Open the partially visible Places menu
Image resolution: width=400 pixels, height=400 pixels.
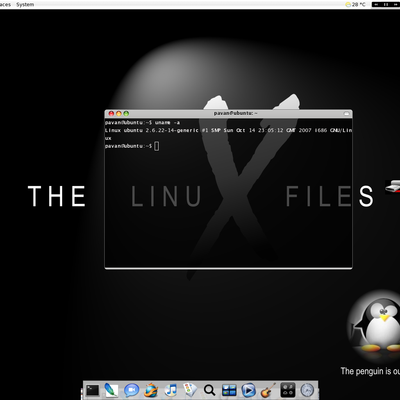tap(5, 5)
